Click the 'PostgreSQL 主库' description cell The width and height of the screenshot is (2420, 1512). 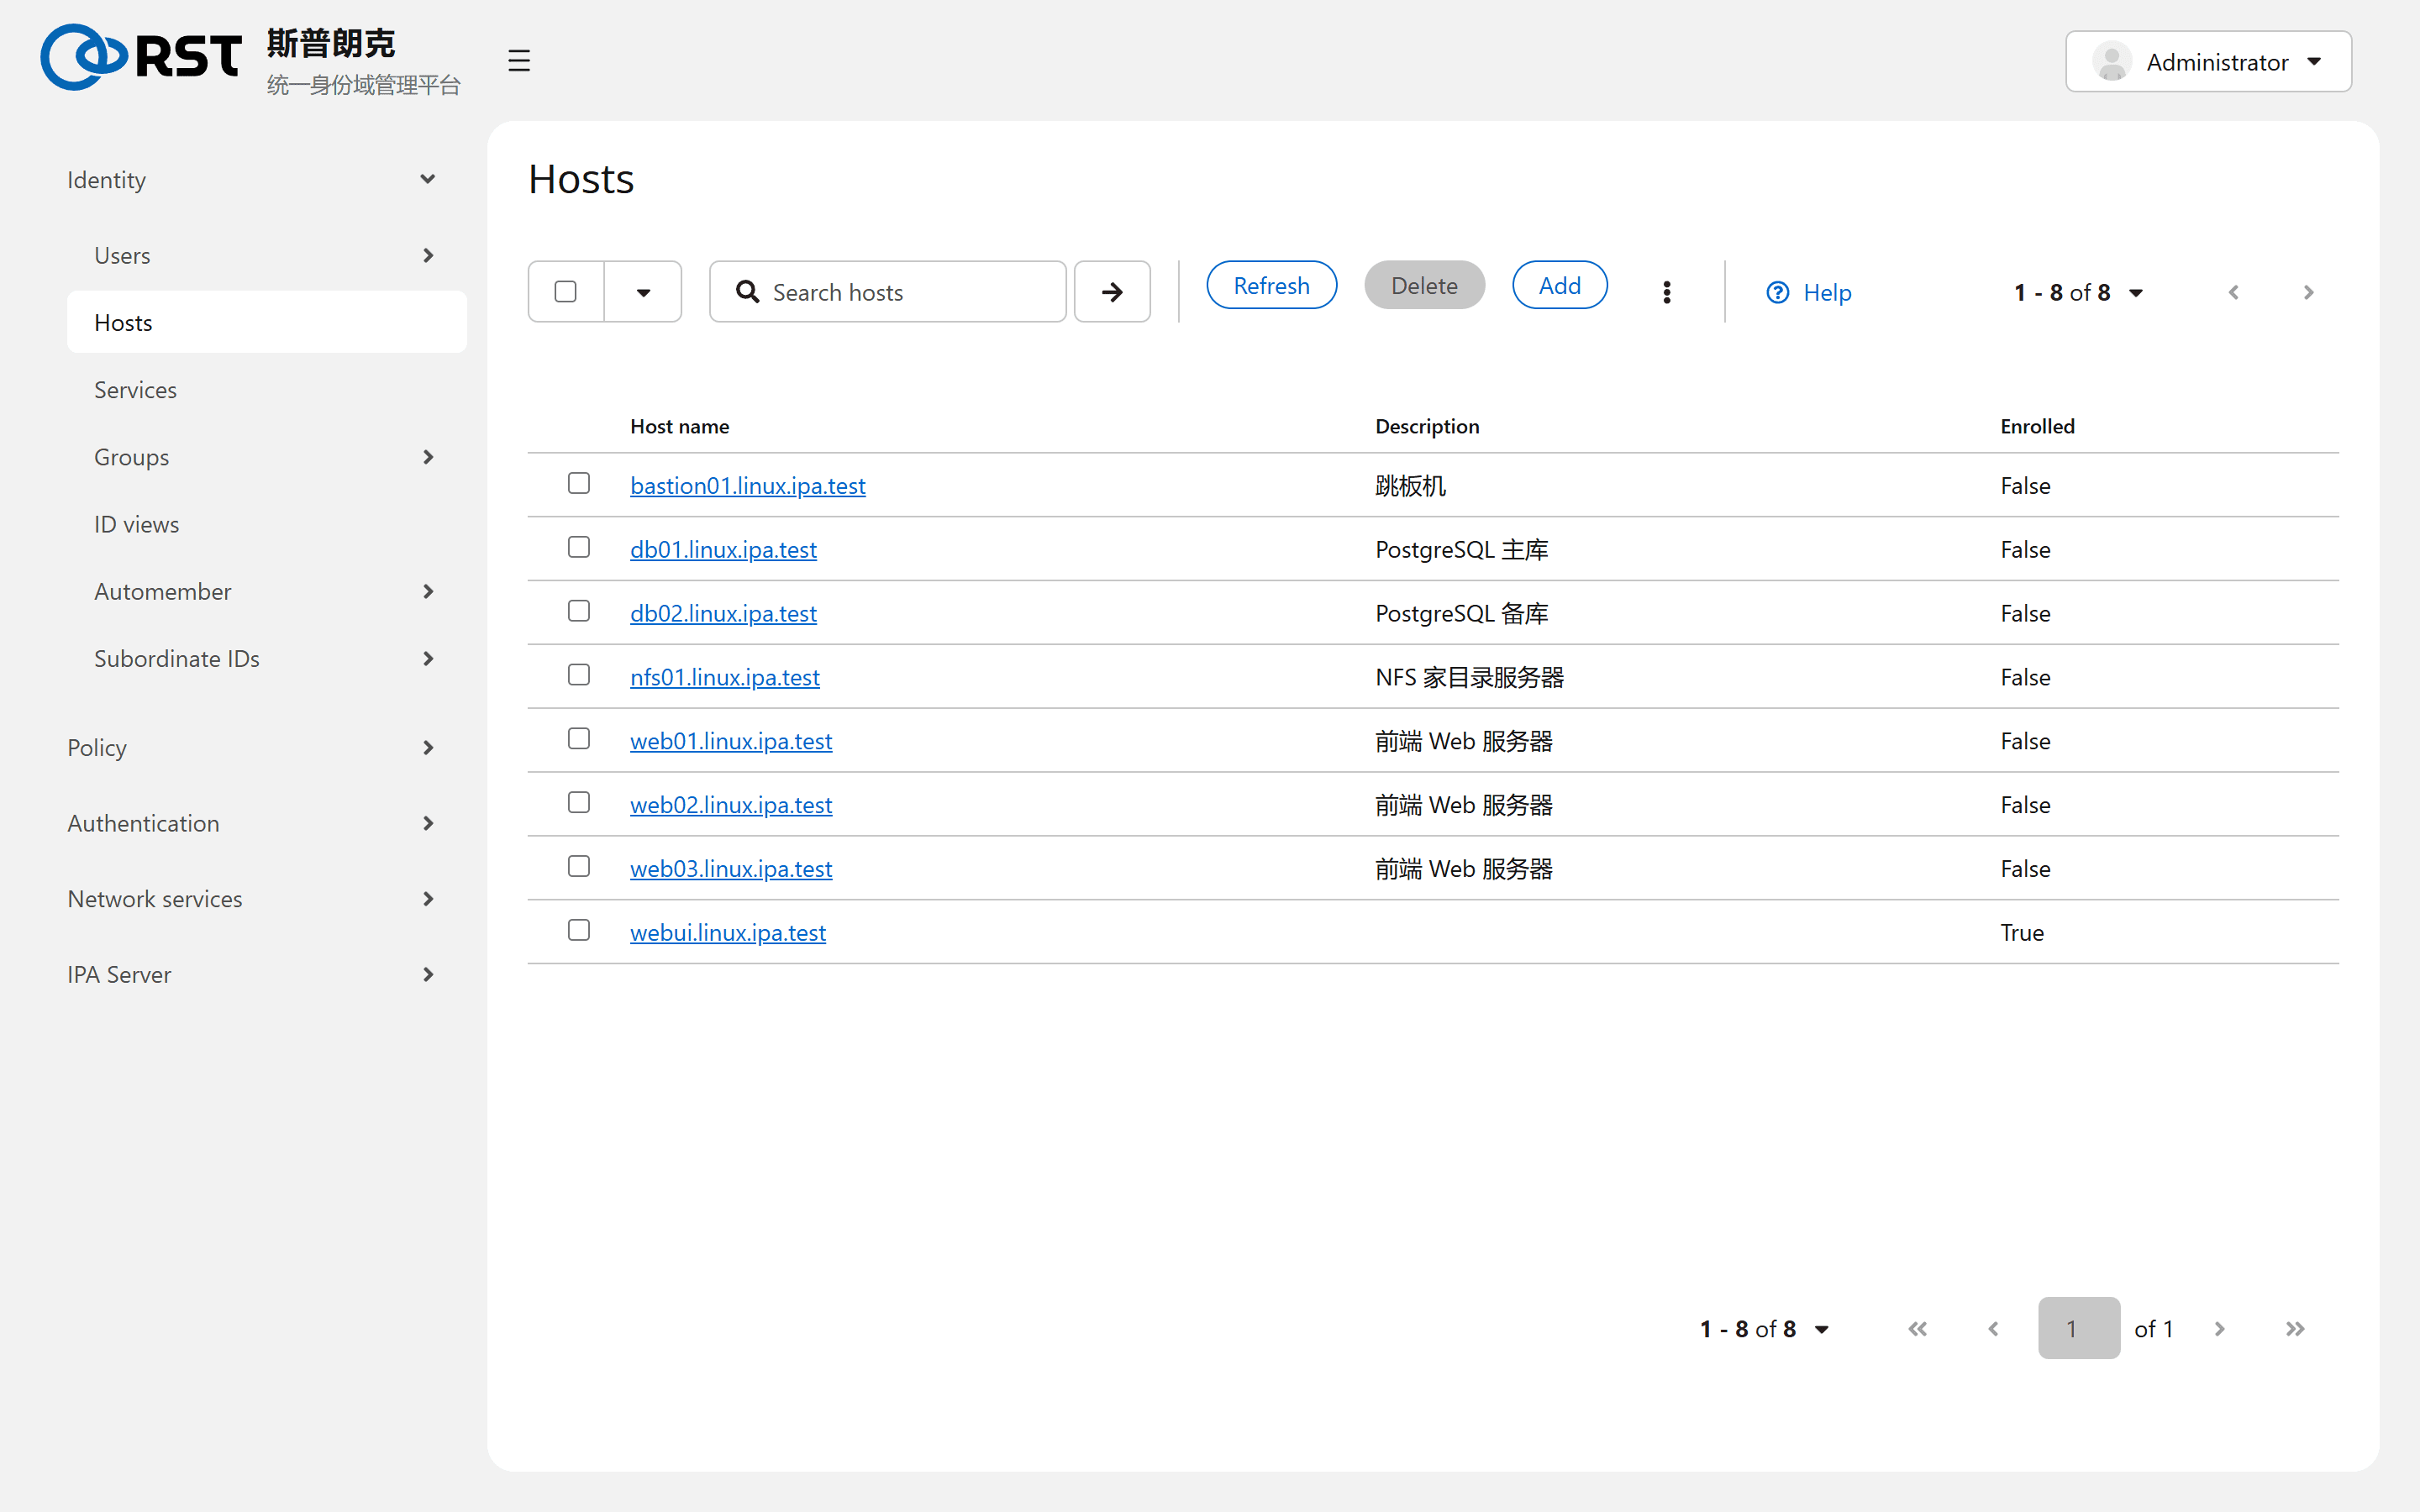(1461, 549)
